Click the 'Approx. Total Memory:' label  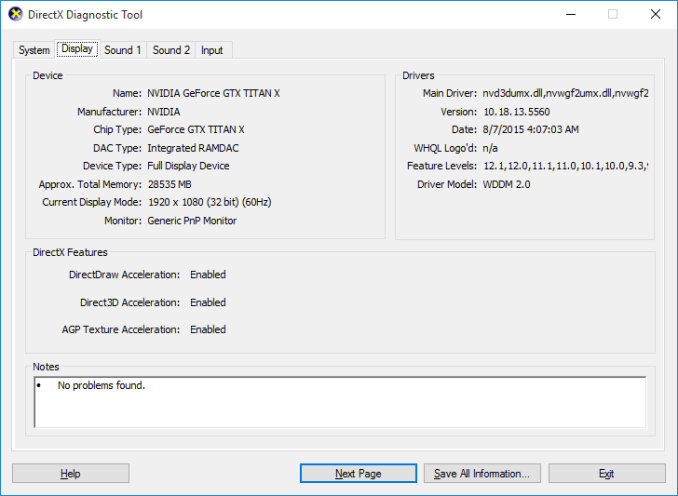90,185
